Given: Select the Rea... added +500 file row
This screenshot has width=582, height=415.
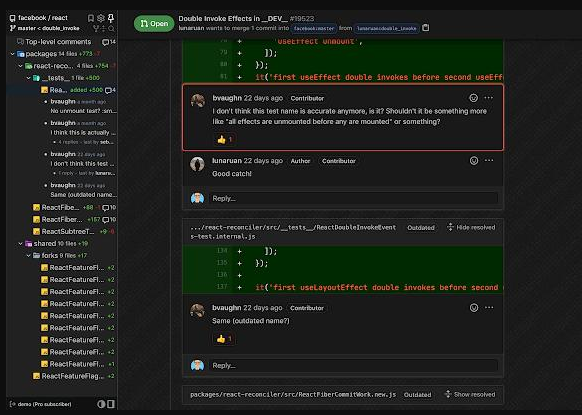Looking at the screenshot, I should (x=61, y=90).
